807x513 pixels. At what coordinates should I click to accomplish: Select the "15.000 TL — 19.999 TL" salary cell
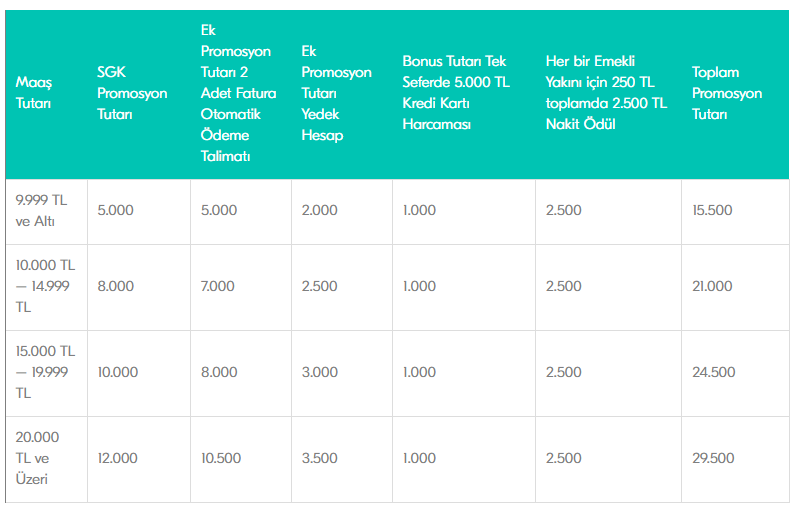coord(45,372)
